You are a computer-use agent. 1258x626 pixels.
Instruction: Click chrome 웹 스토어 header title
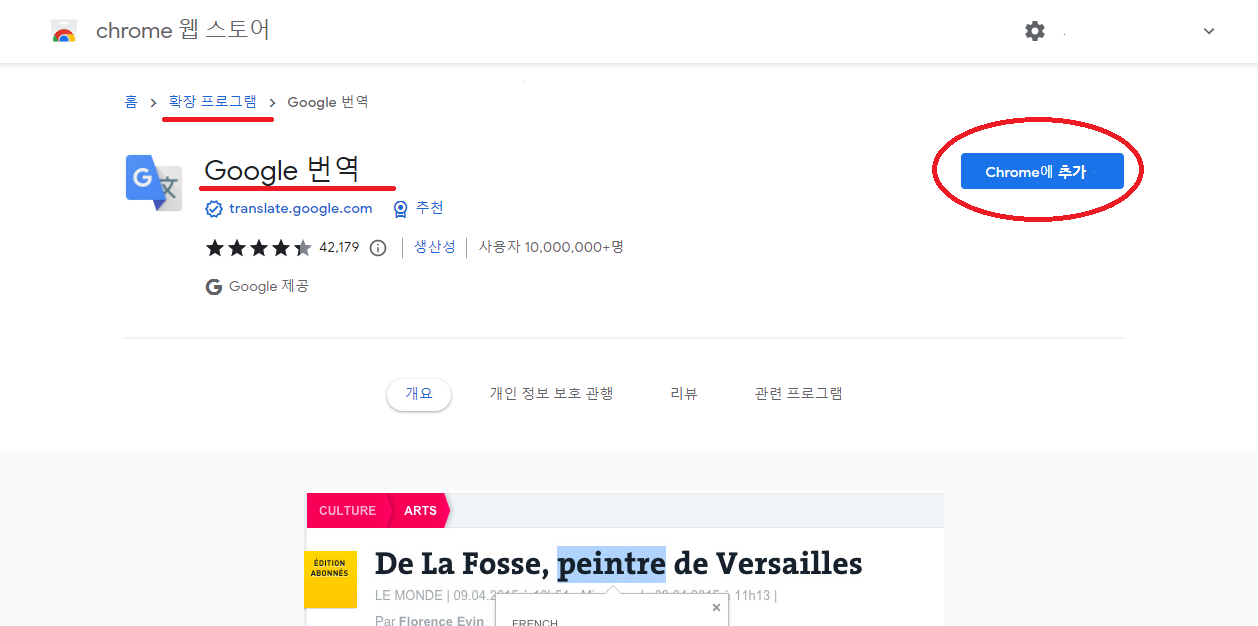click(183, 31)
